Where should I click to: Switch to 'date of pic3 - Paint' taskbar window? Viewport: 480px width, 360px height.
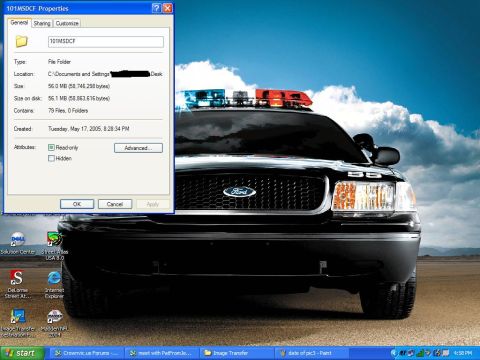tap(311, 353)
